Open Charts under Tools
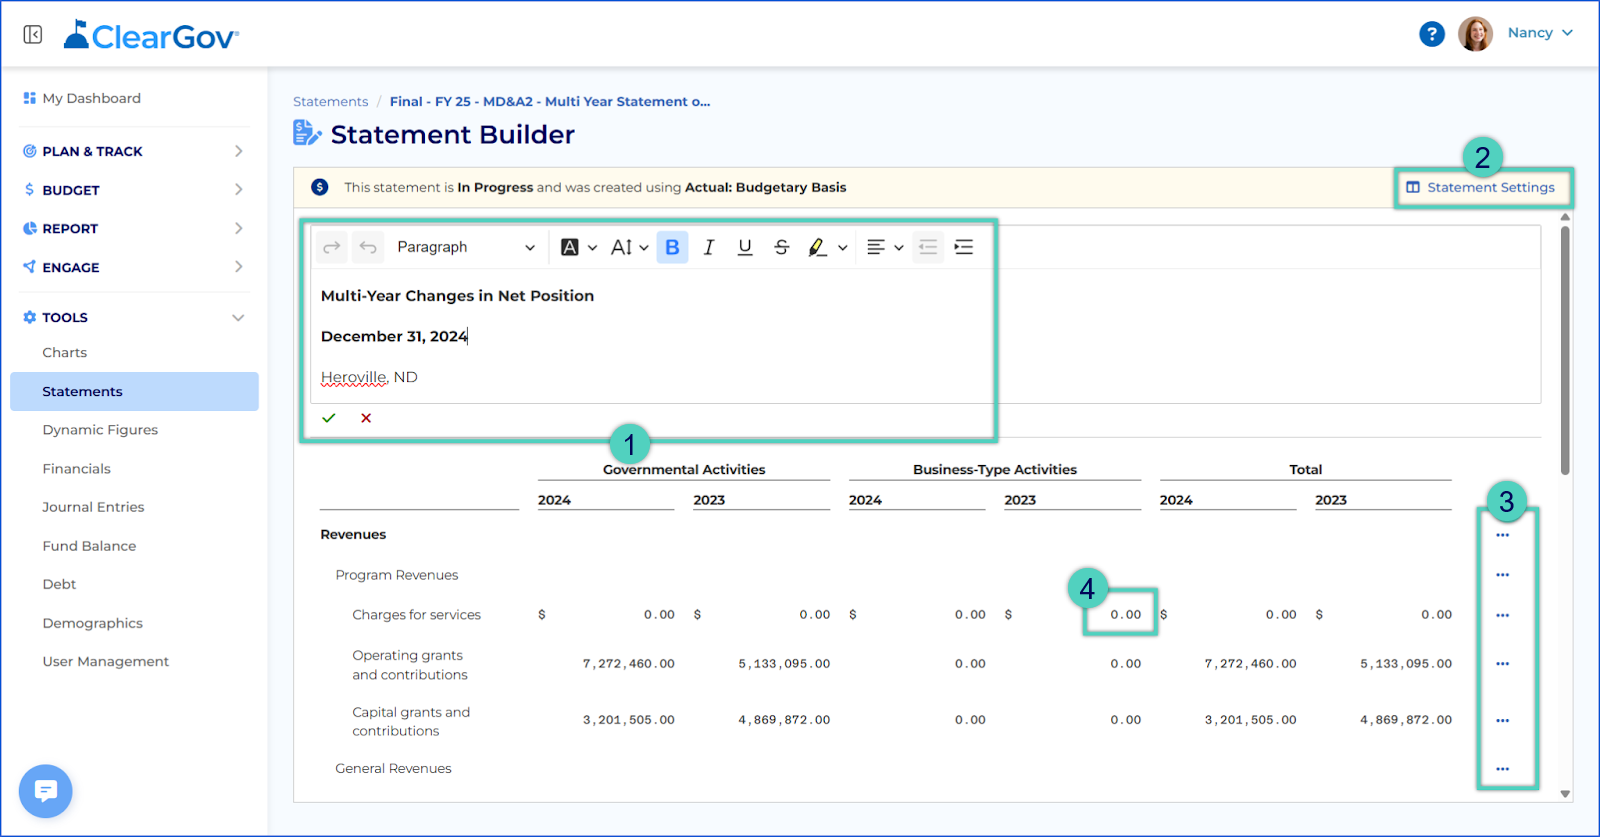The width and height of the screenshot is (1600, 837). pos(65,352)
